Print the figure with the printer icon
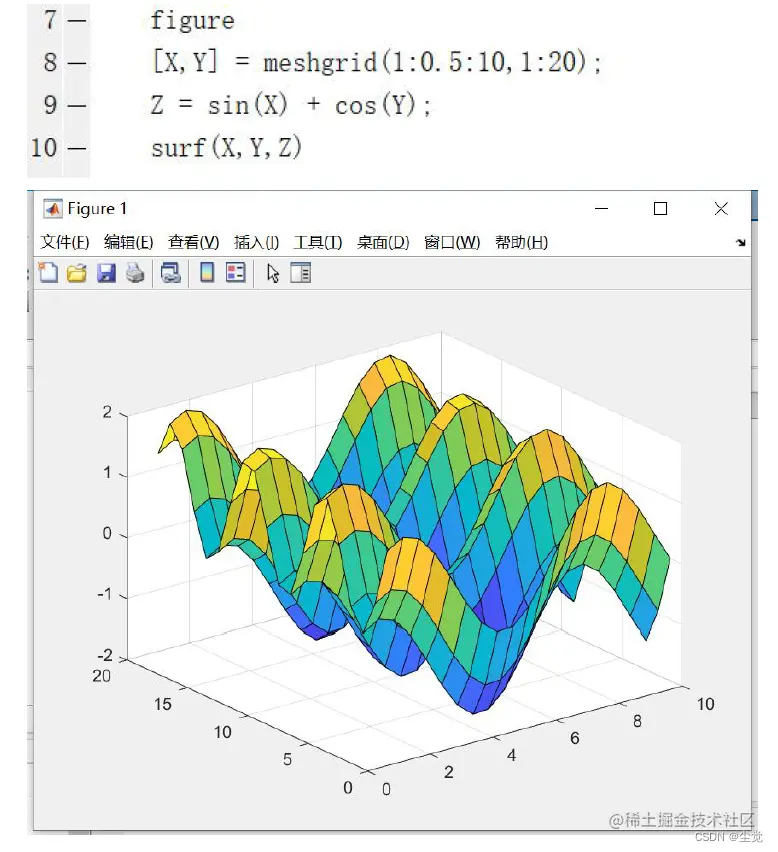Viewport: 778px width, 852px height. click(135, 273)
